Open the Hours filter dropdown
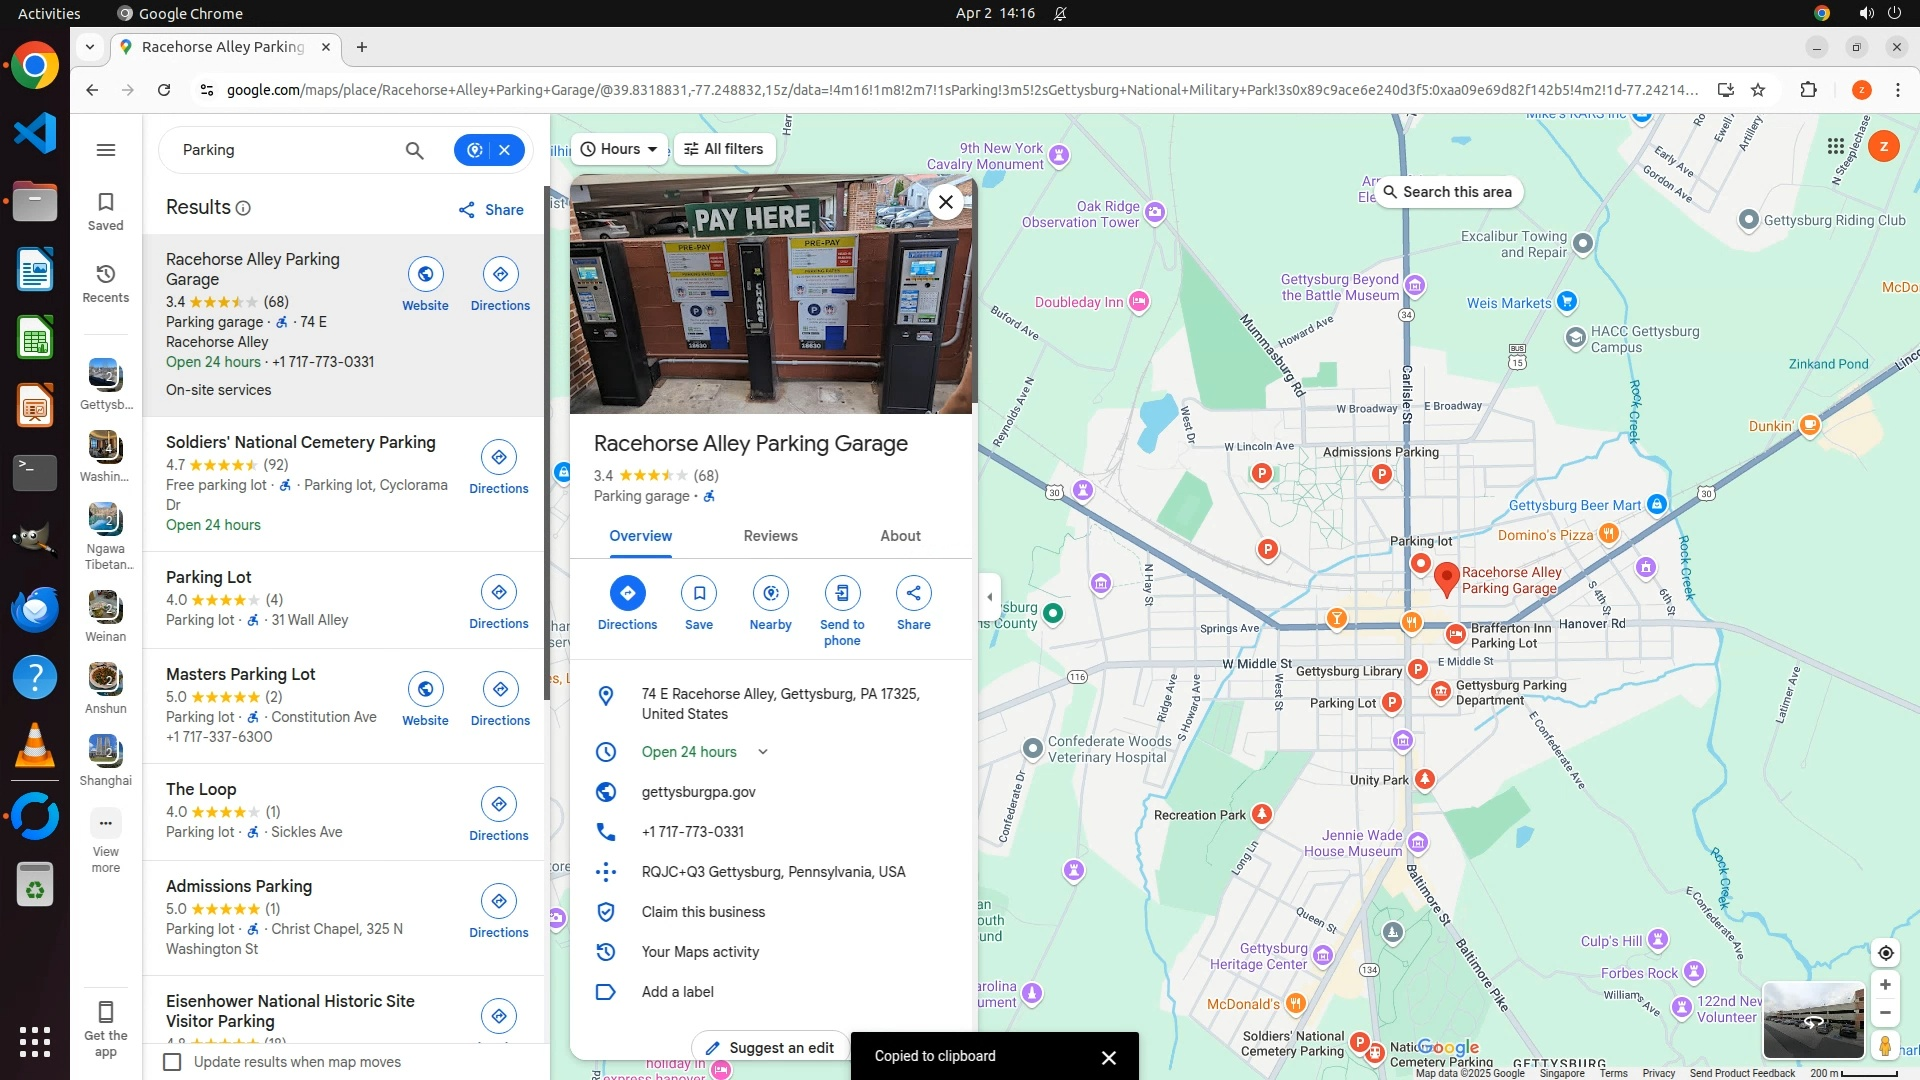Viewport: 1920px width, 1080px height. pos(619,149)
